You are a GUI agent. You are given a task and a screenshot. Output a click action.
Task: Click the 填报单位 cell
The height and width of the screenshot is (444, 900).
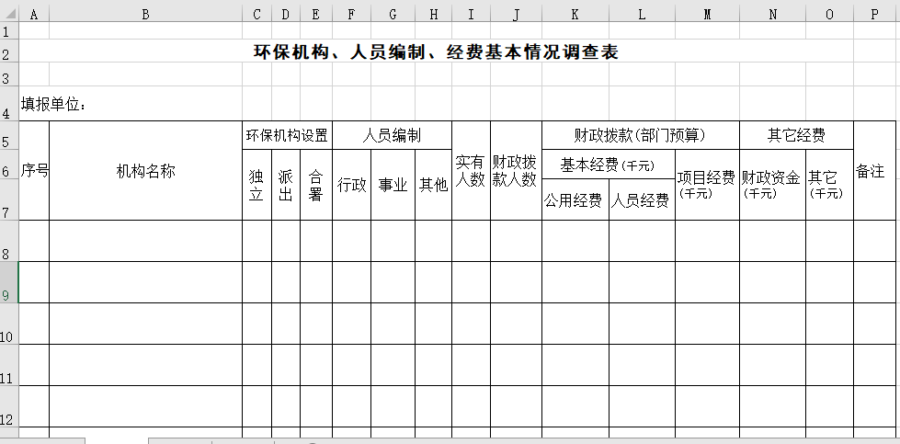(55, 103)
